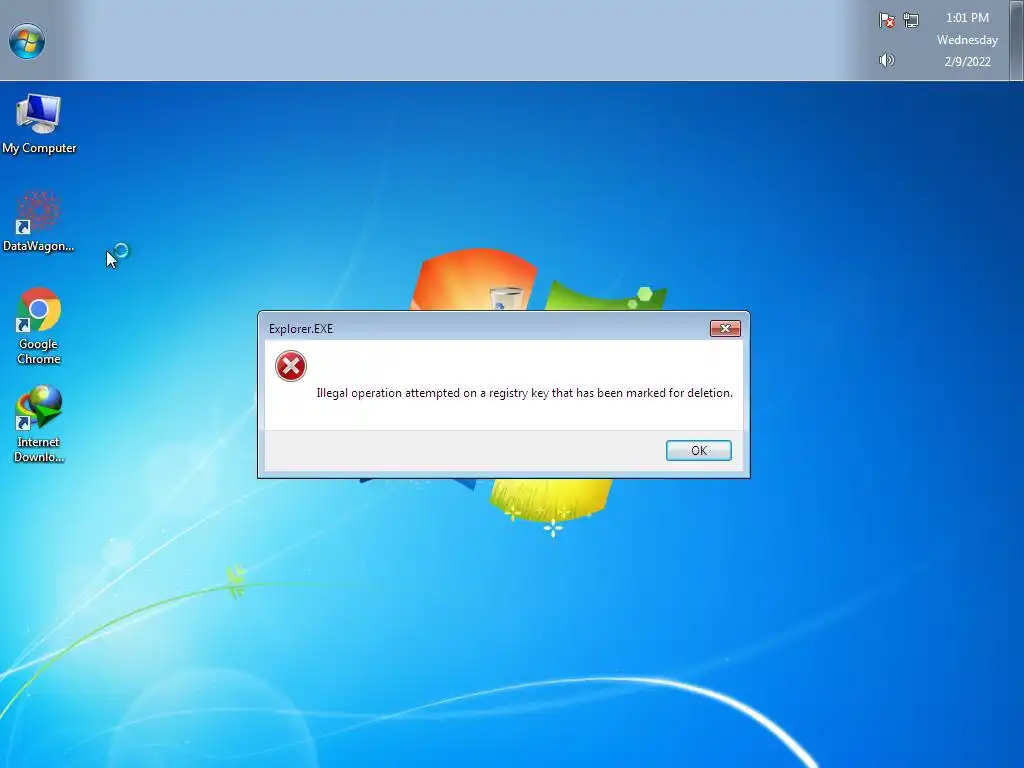The image size is (1024, 768).
Task: Click OK in the Explorer.EXE dialog
Action: click(698, 451)
